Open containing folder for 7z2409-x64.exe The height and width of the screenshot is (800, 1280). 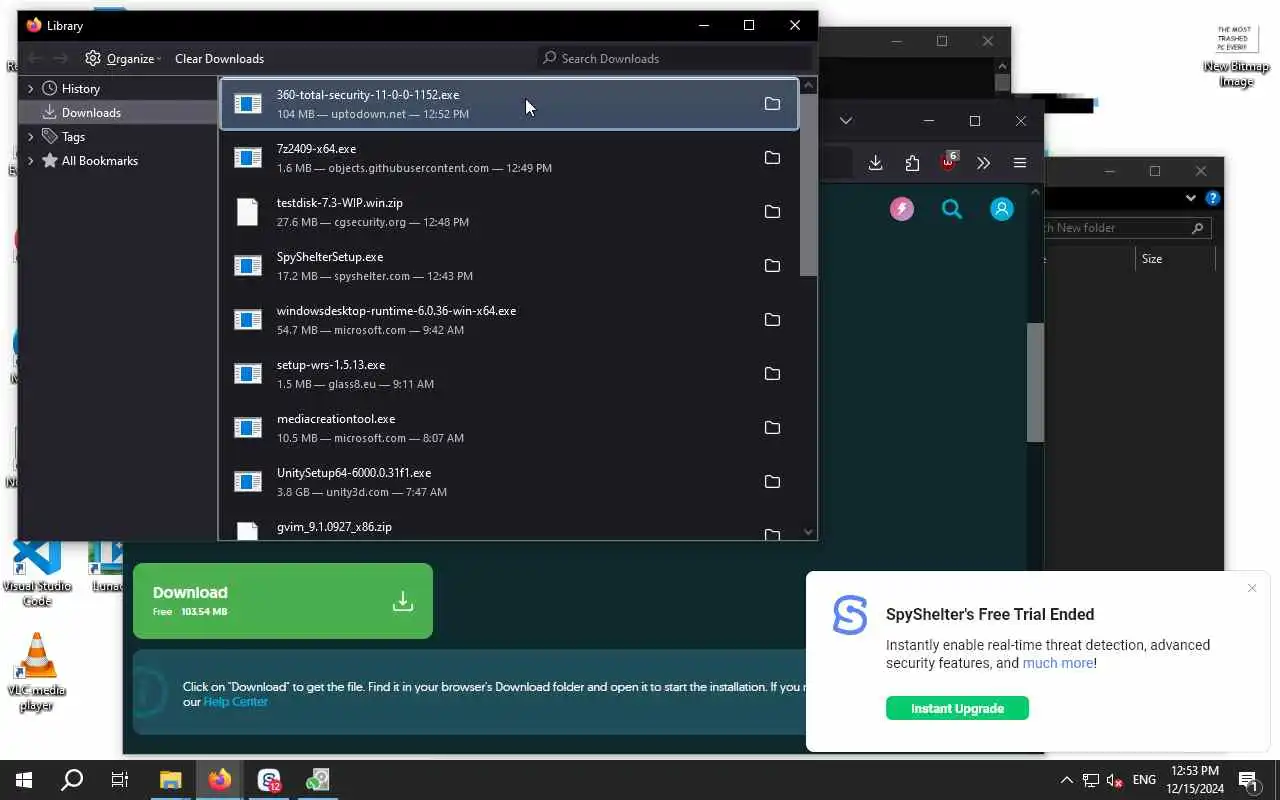coord(772,158)
